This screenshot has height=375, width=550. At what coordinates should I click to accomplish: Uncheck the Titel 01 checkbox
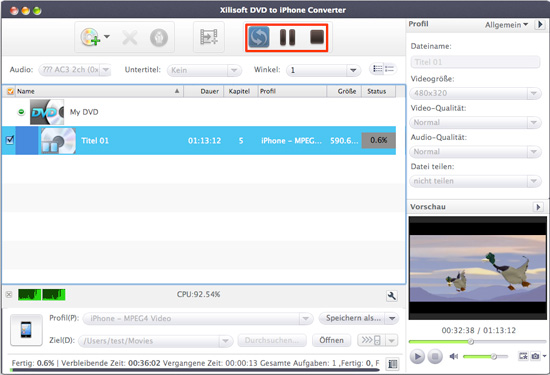[x=10, y=140]
